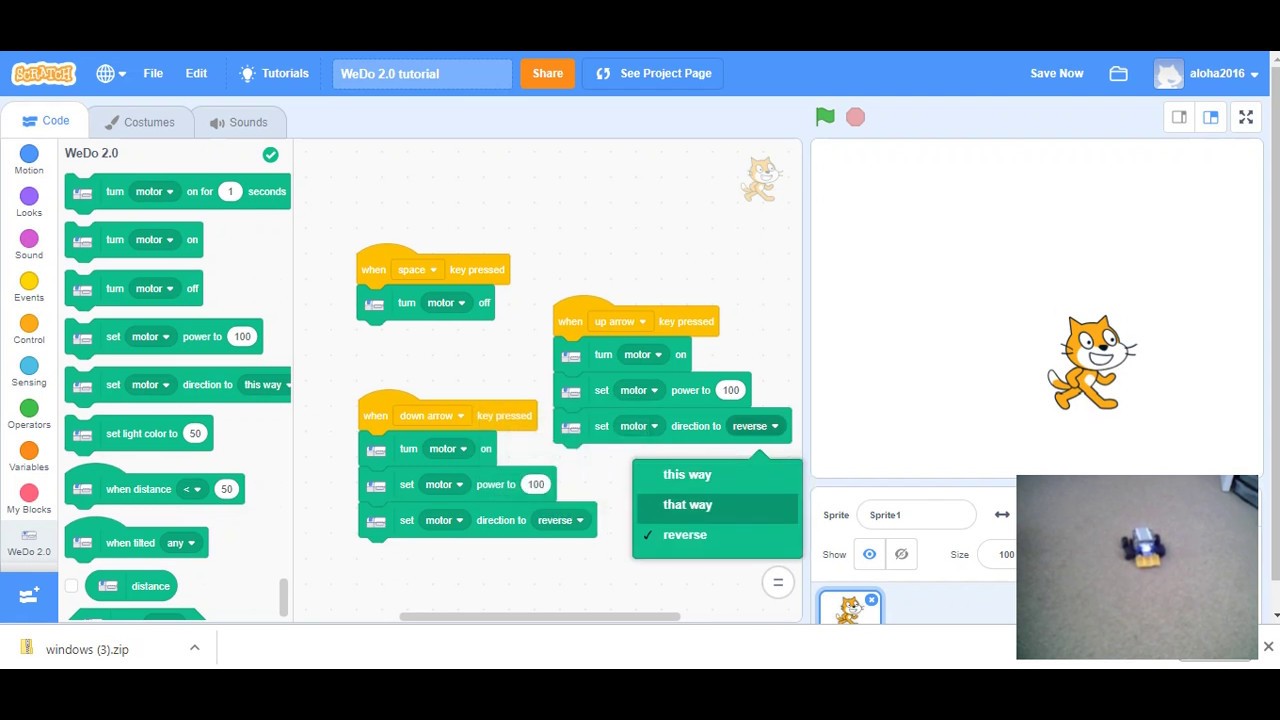The height and width of the screenshot is (720, 1280).
Task: Open the aloha2016 account menu
Action: click(1207, 73)
